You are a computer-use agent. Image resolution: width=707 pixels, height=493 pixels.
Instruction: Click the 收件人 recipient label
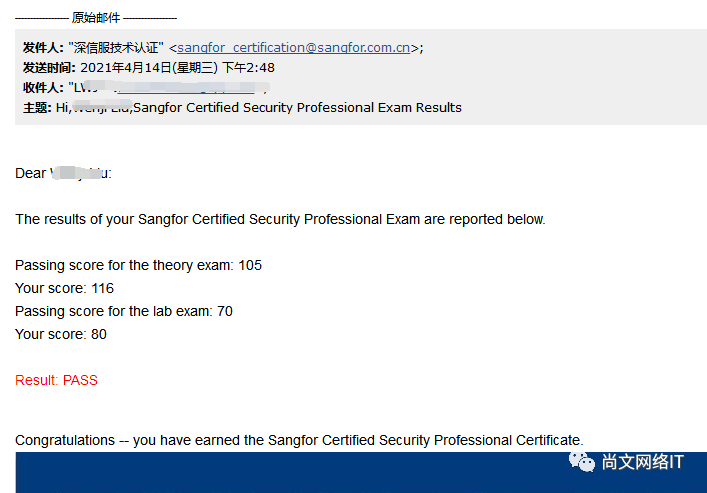[x=43, y=88]
